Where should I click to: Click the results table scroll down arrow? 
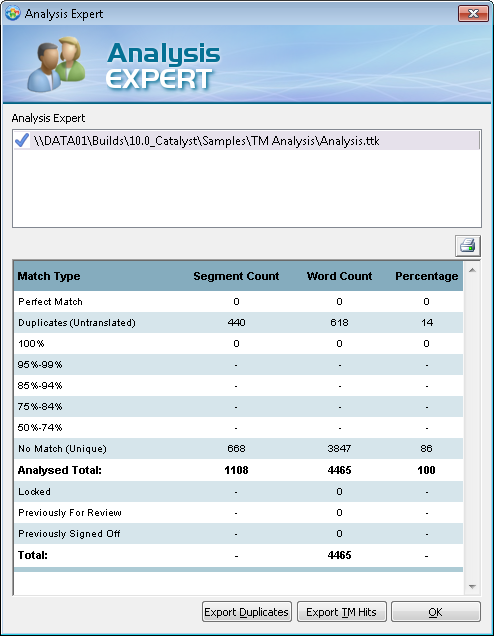click(x=472, y=587)
